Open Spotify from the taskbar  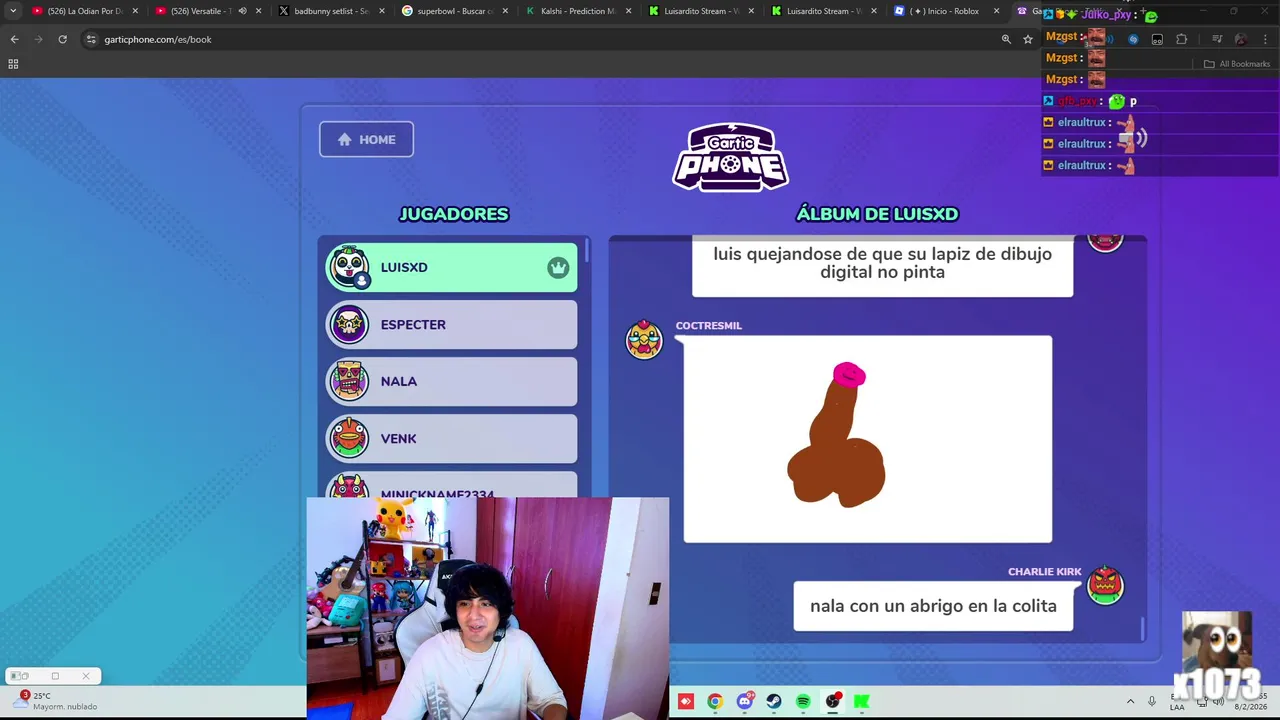coord(803,702)
